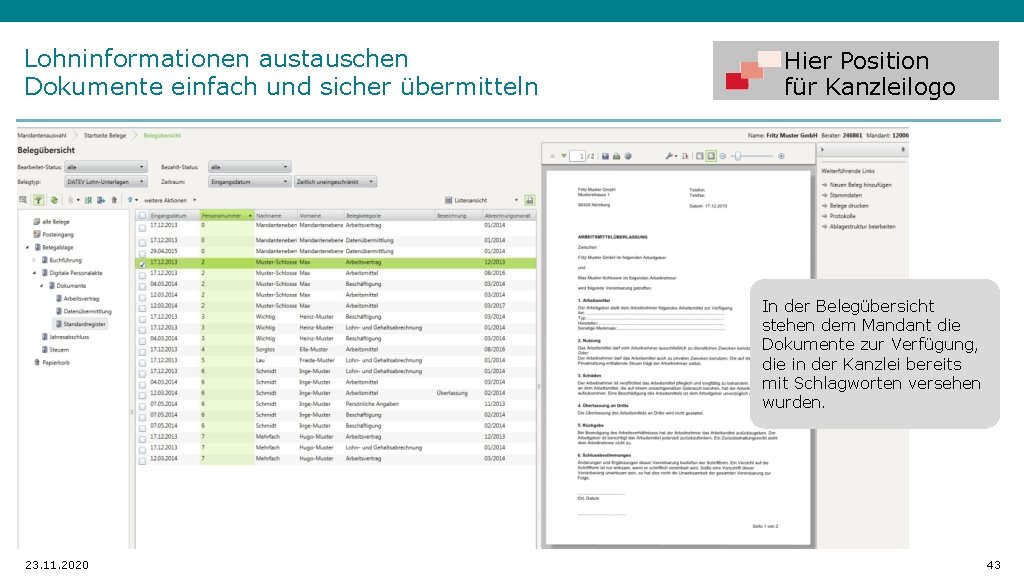Screen dimensions: 1024x576
Task: Select Datenübermittlung folder in tree
Action: point(84,312)
